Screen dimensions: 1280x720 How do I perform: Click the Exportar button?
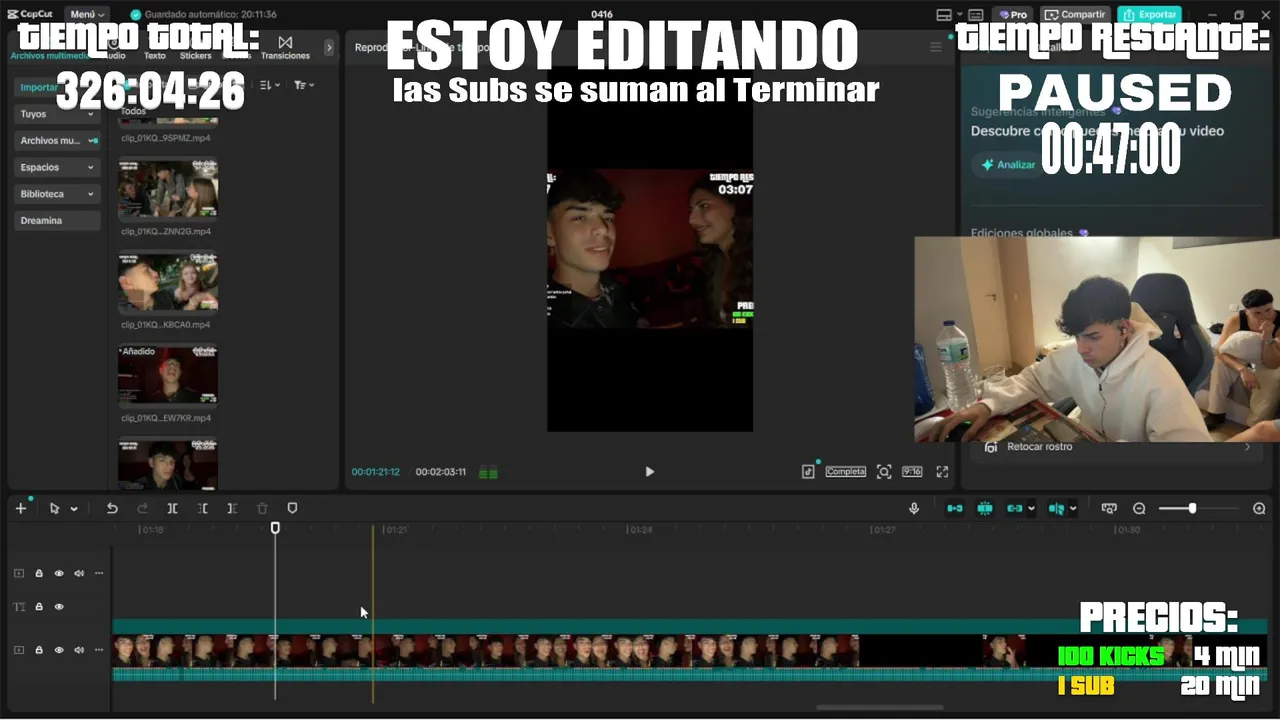(x=1149, y=14)
